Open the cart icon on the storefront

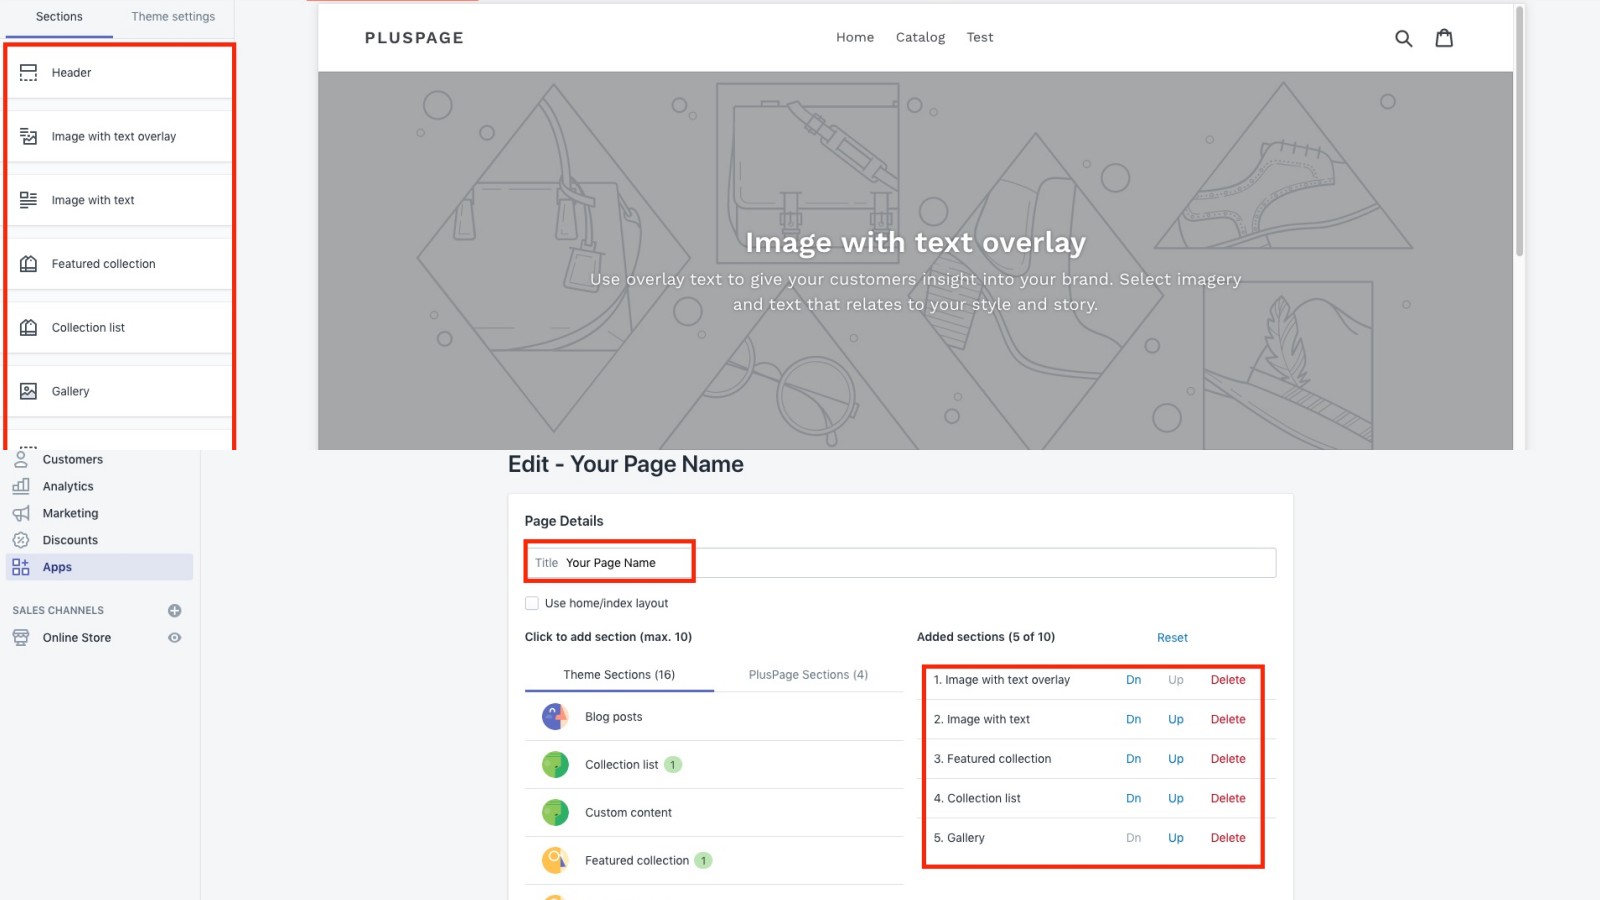tap(1444, 37)
